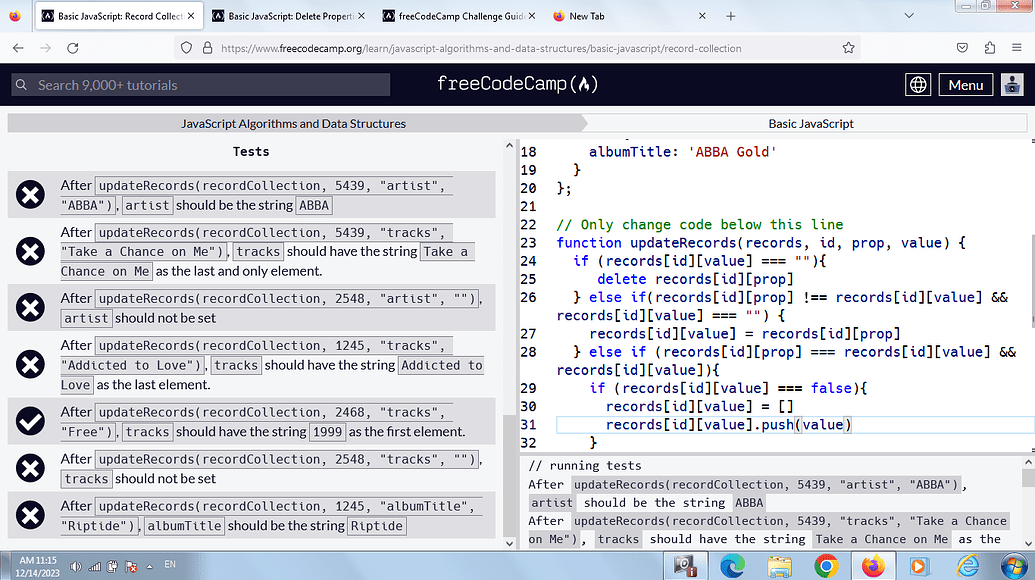Image resolution: width=1035 pixels, height=580 pixels.
Task: Launch Firefox from the taskbar
Action: pos(872,566)
